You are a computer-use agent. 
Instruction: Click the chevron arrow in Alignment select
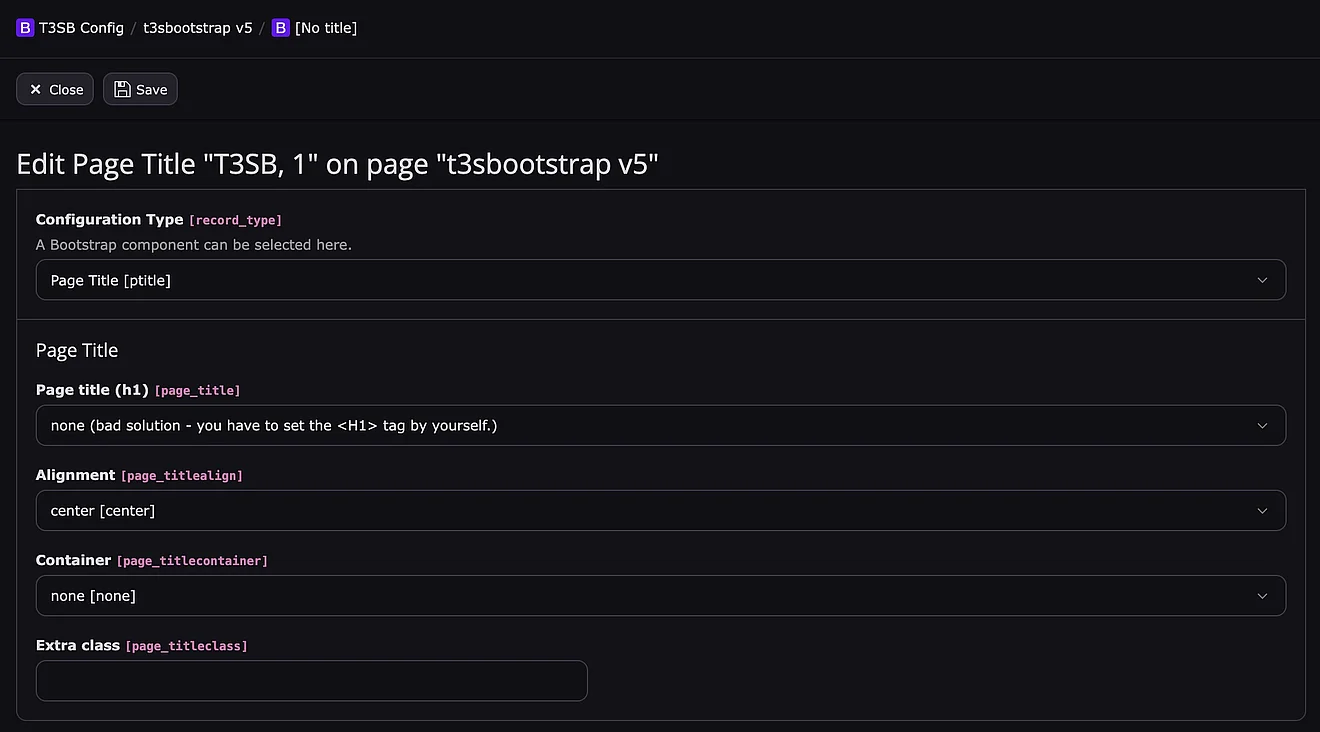[1262, 511]
